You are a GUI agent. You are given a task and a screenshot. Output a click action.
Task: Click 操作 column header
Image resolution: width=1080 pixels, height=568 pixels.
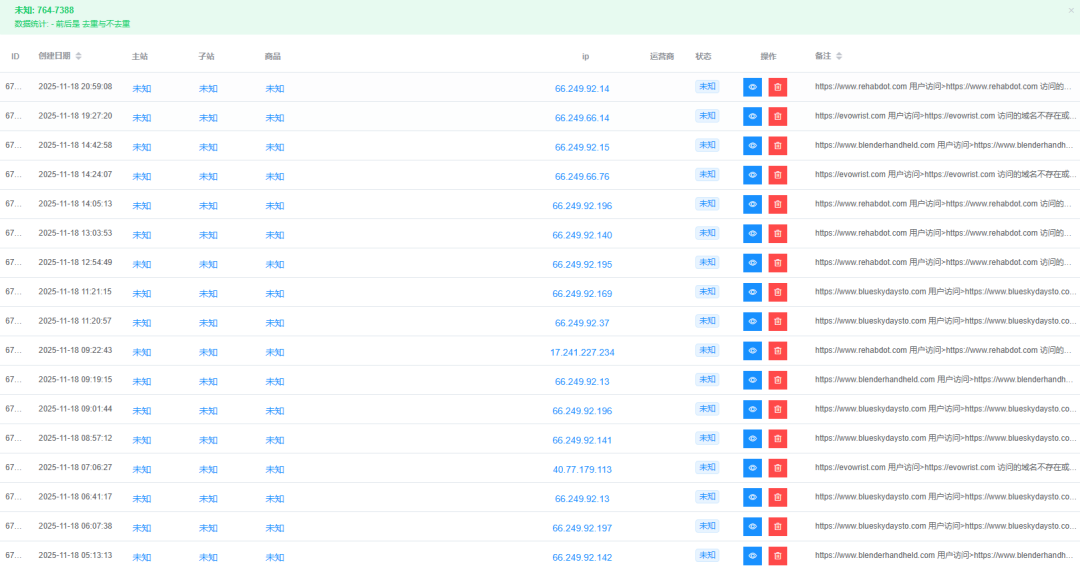point(768,56)
